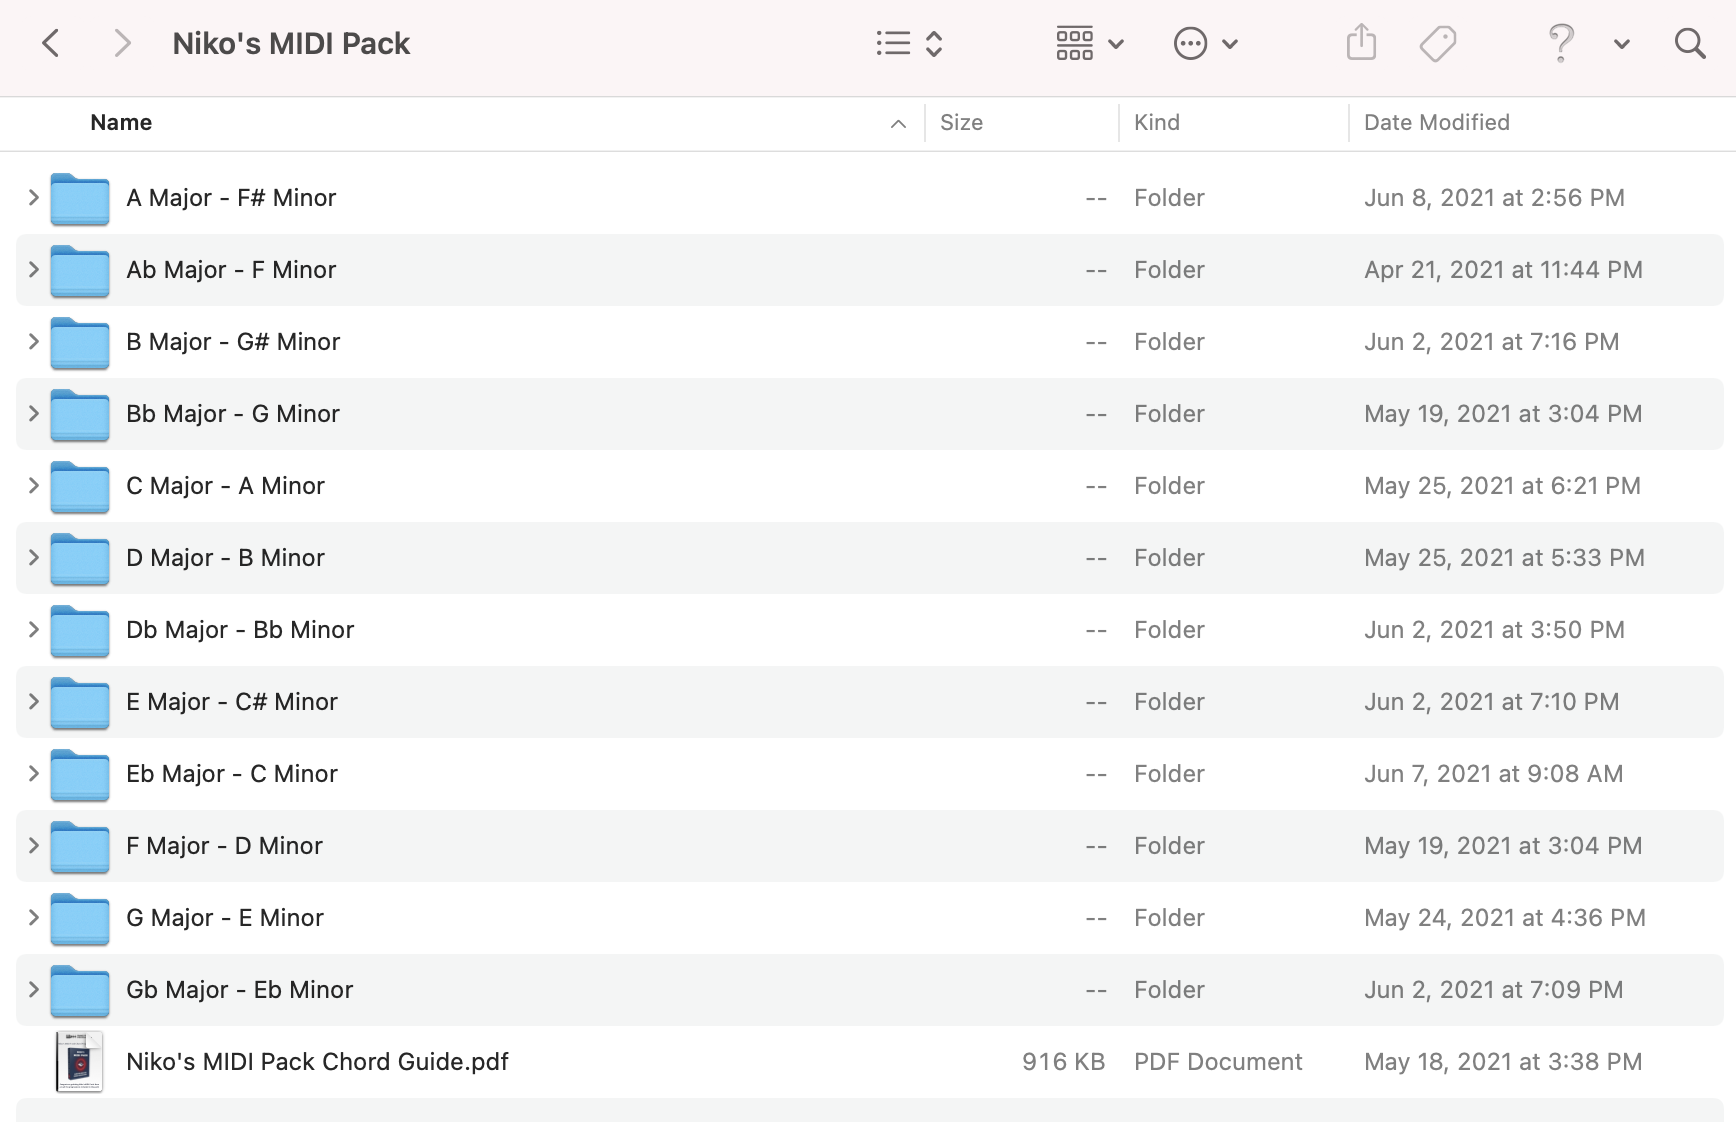This screenshot has height=1122, width=1736.
Task: Expand the E Major - C# Minor folder
Action: (x=33, y=702)
